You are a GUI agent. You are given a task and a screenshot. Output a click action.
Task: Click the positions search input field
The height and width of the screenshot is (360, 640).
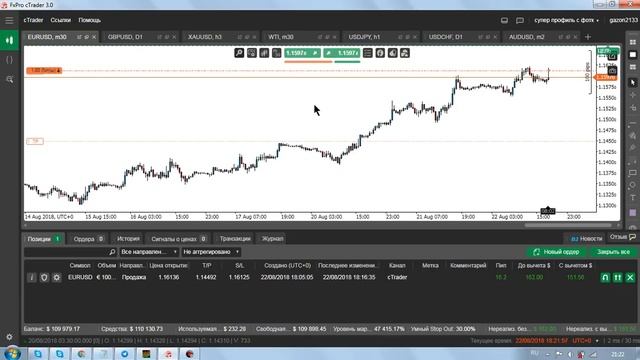pyautogui.click(x=70, y=252)
